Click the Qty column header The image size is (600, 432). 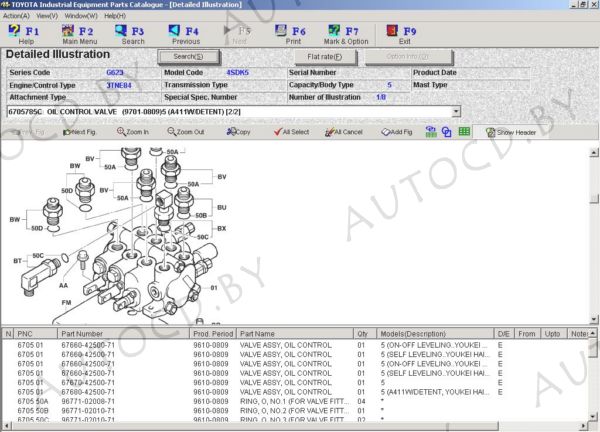pos(365,334)
